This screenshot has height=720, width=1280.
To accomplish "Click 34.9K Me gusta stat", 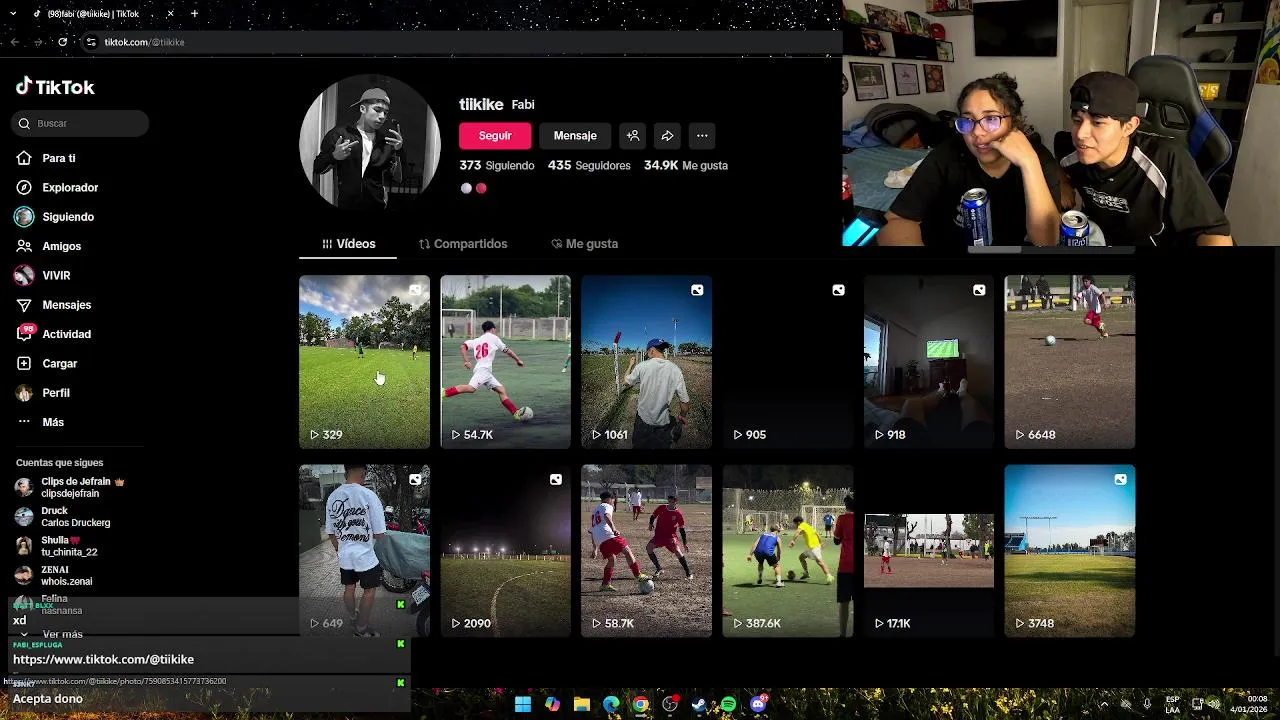I will pyautogui.click(x=686, y=165).
